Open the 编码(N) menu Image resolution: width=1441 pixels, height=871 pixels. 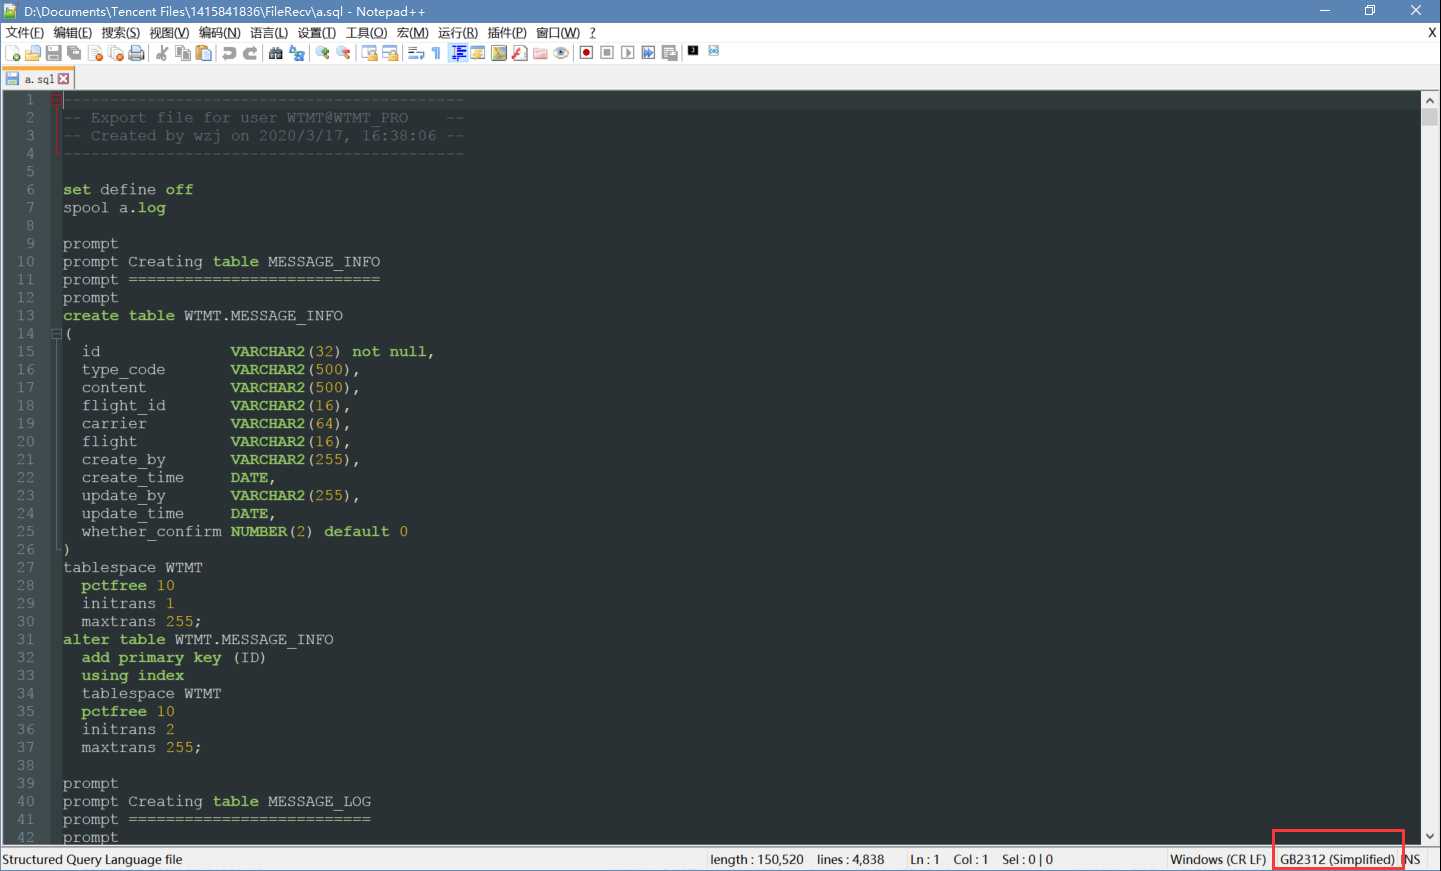pos(219,33)
